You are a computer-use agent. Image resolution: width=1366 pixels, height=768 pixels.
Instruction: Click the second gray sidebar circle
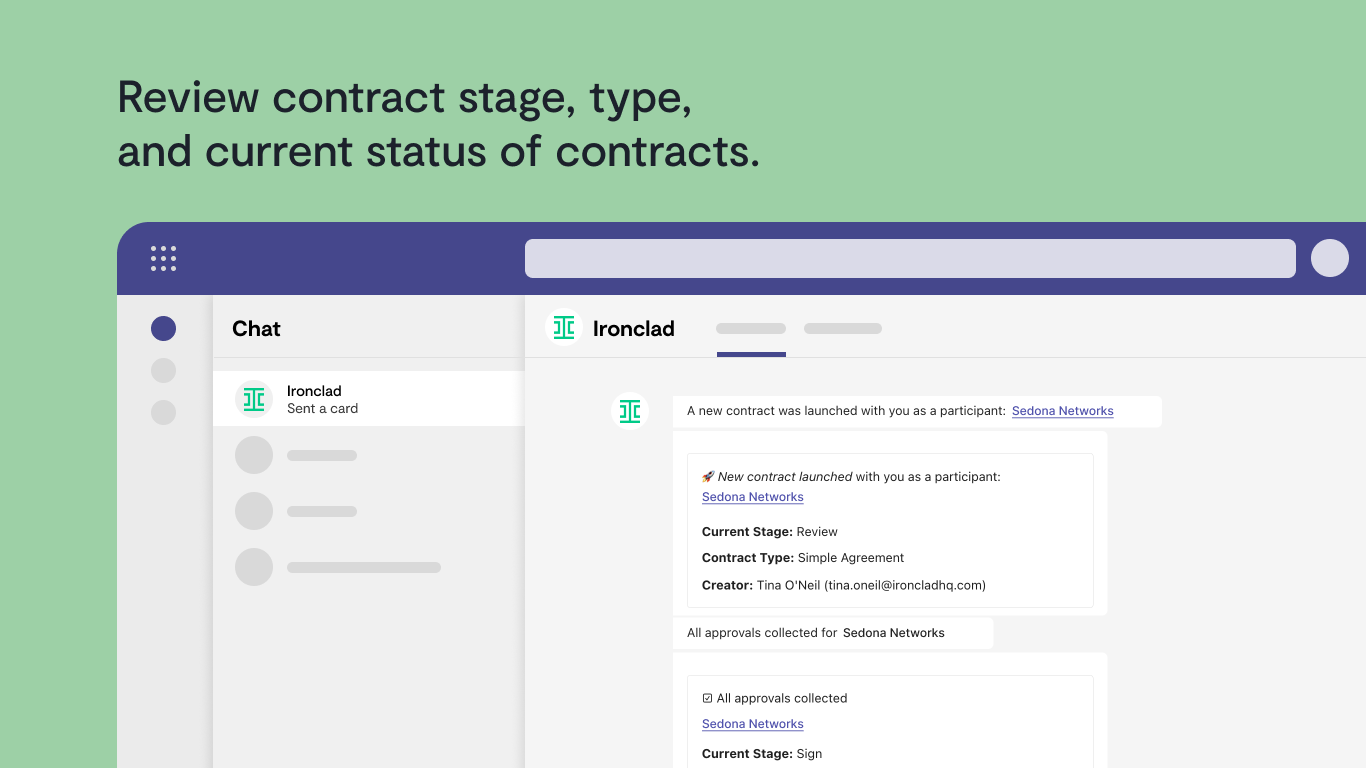click(x=163, y=370)
